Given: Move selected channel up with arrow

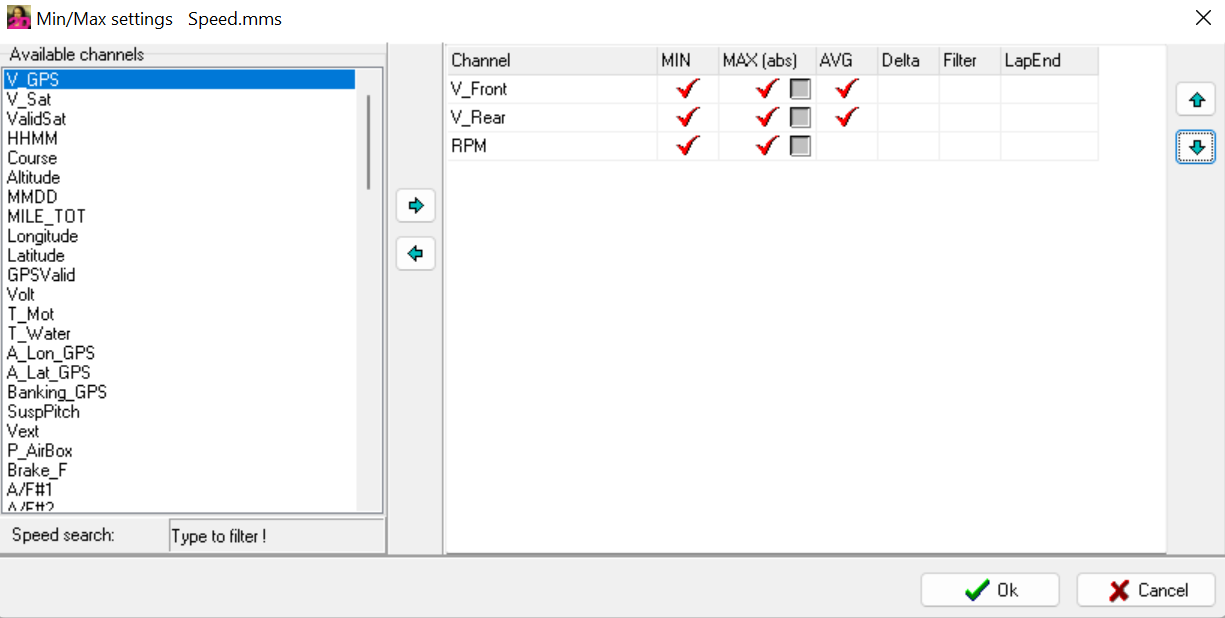Looking at the screenshot, I should click(1195, 100).
